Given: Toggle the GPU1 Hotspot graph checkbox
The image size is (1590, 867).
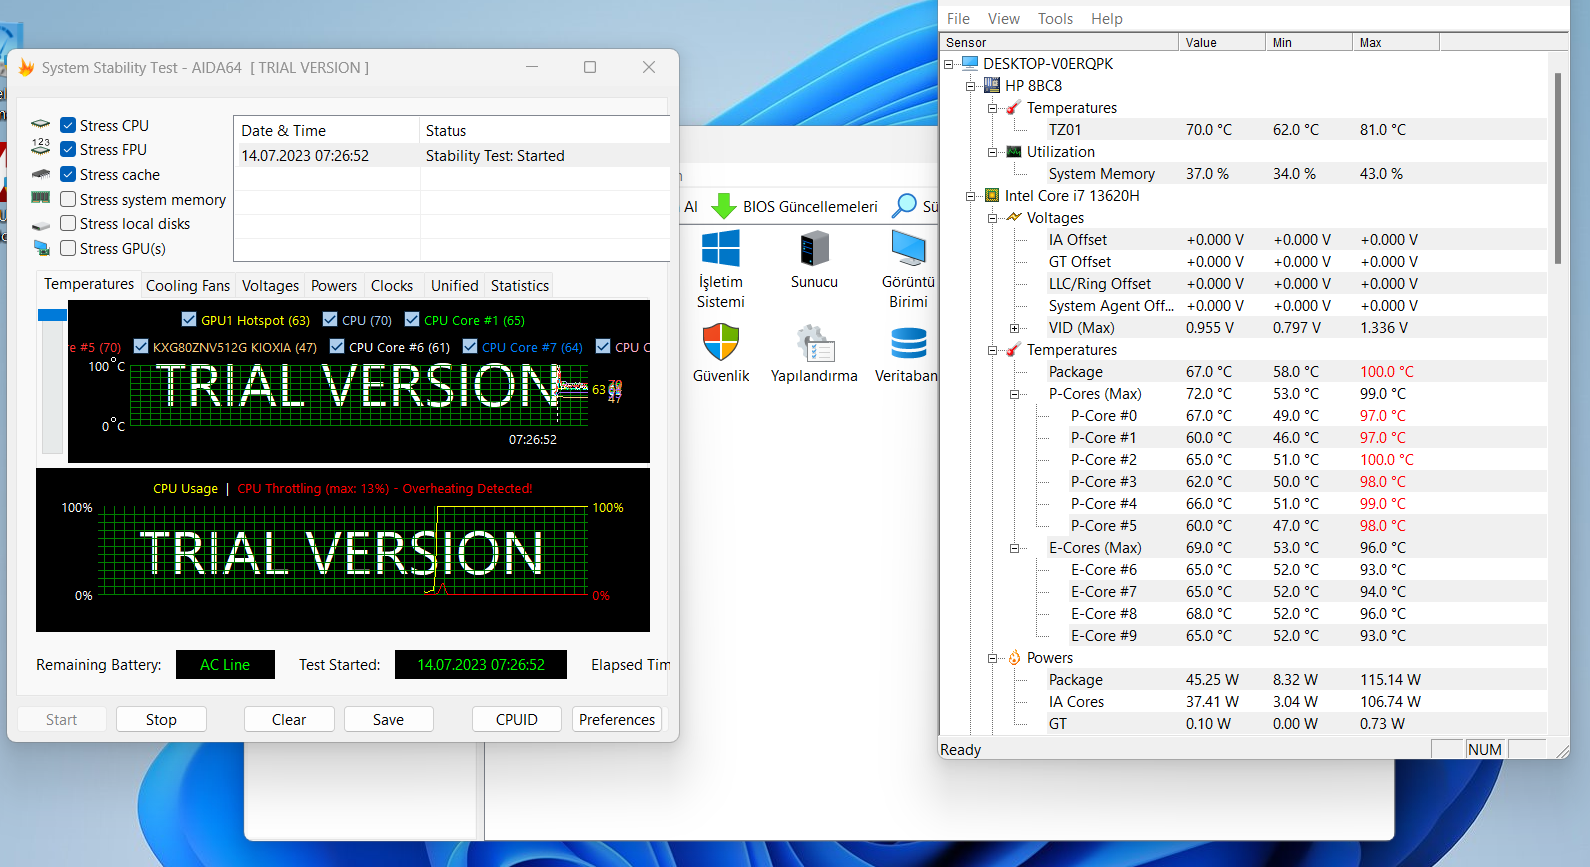Looking at the screenshot, I should point(189,319).
